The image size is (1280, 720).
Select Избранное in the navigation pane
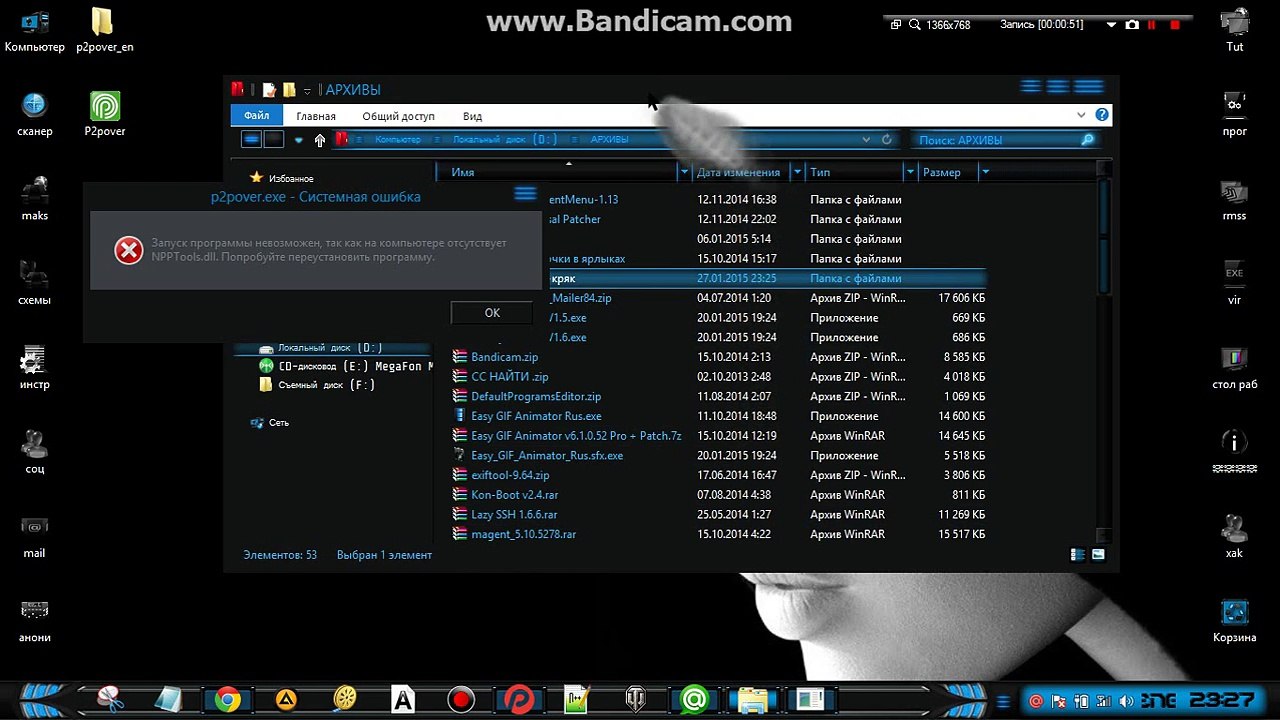click(282, 178)
